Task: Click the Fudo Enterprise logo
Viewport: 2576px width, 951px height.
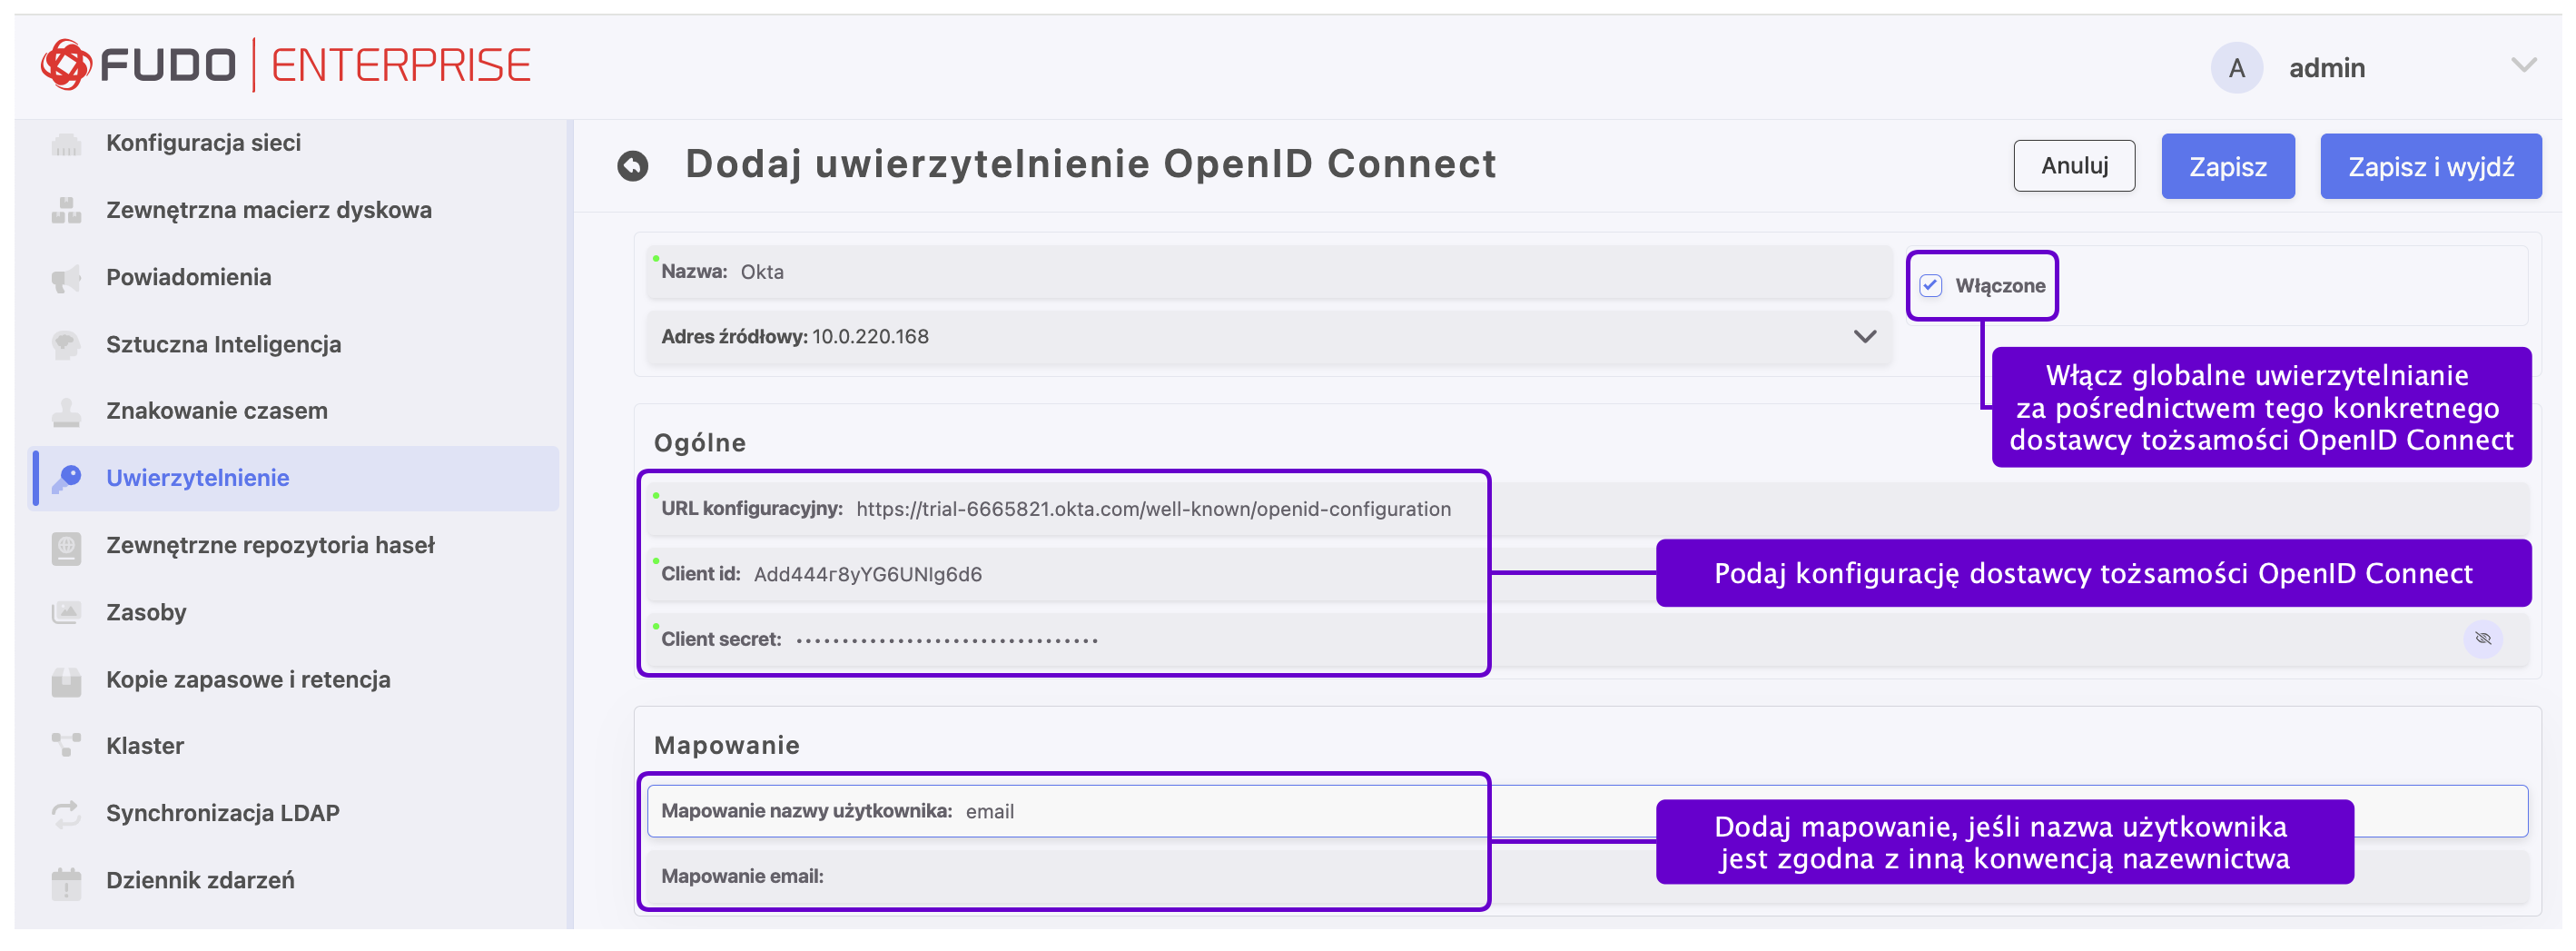Action: [285, 65]
